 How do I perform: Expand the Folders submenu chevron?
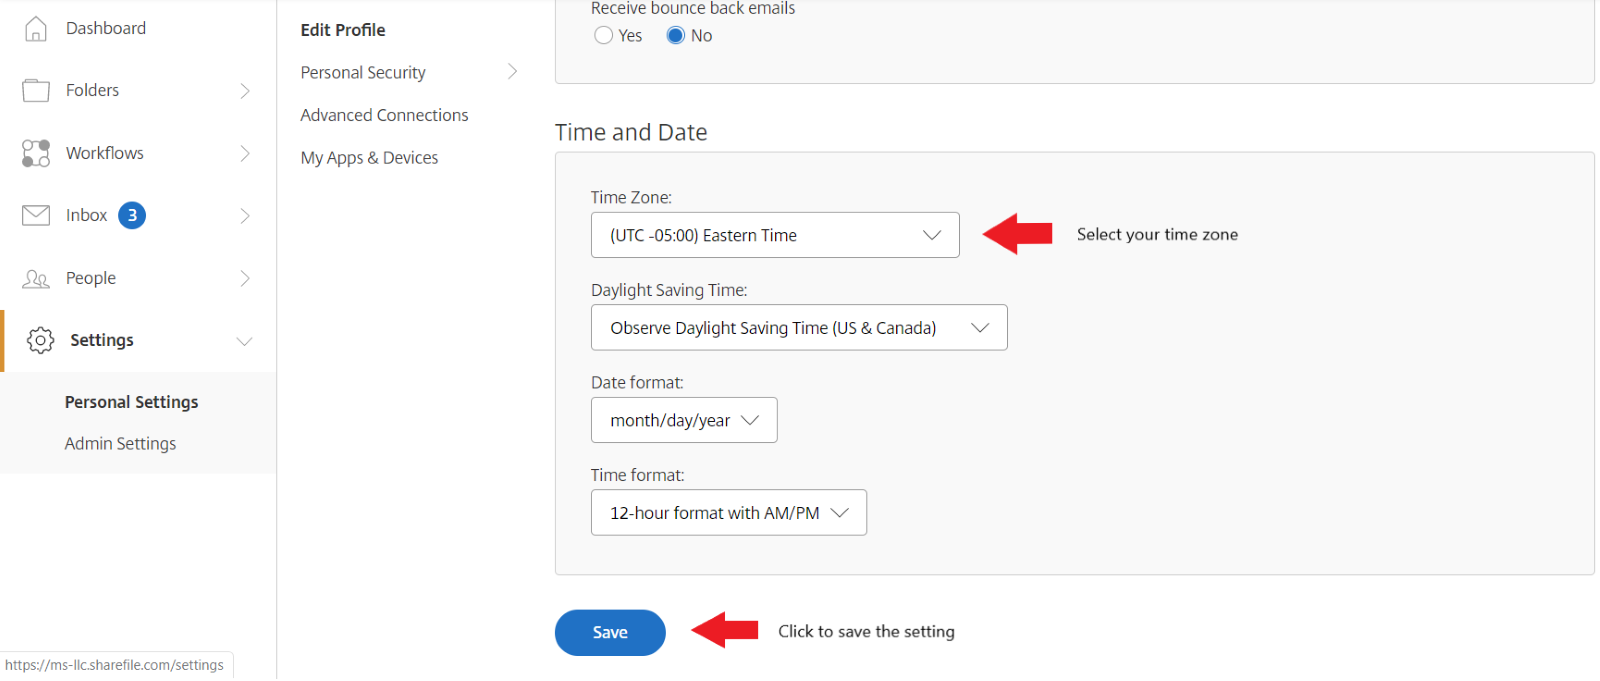tap(245, 91)
